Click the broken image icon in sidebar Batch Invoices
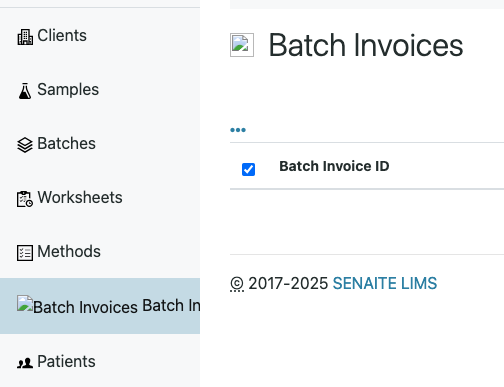The image size is (504, 387). point(25,303)
